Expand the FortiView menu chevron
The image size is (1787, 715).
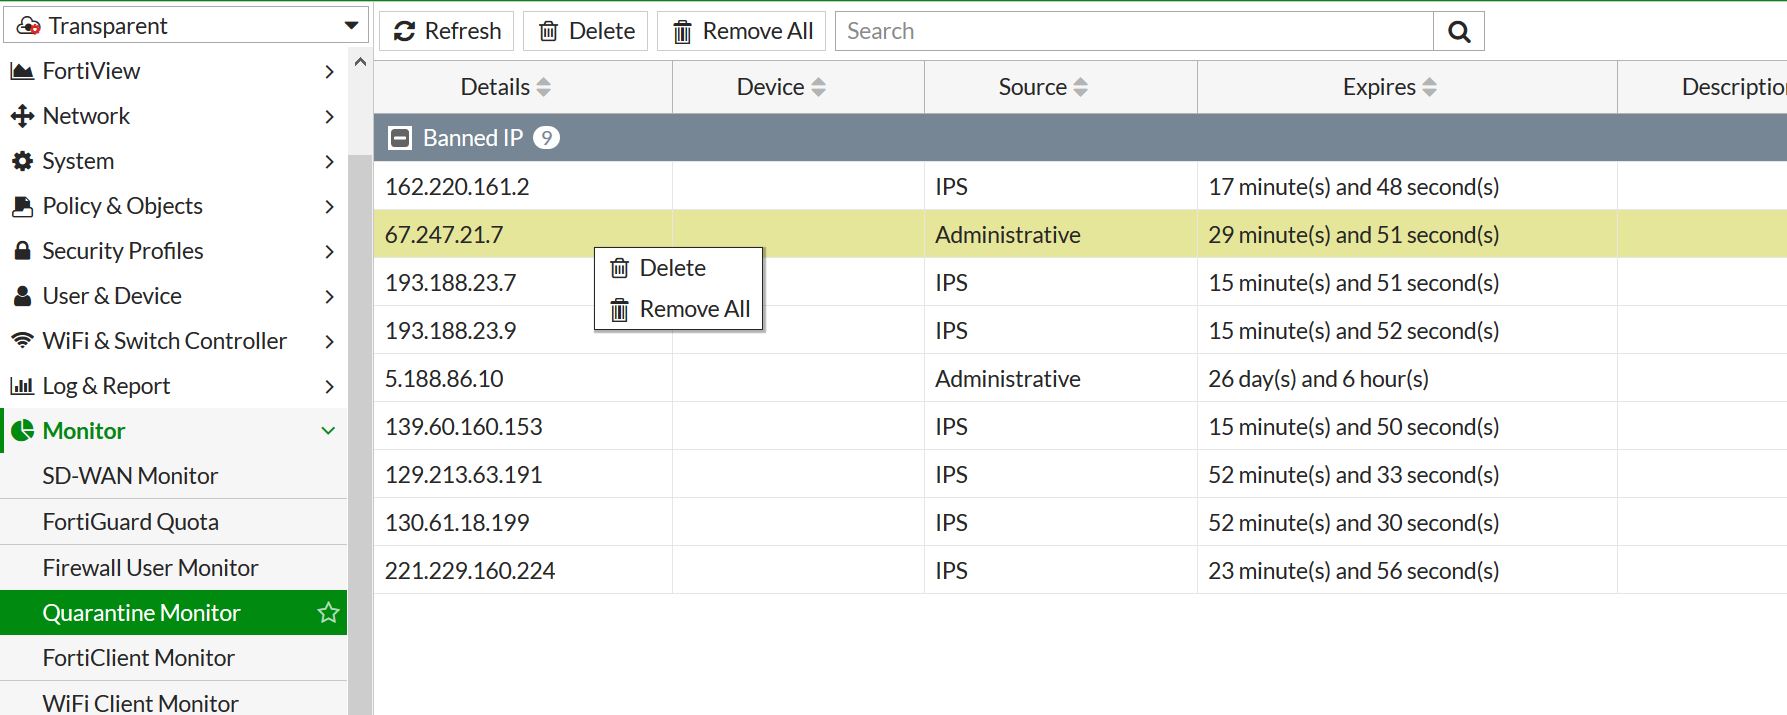pyautogui.click(x=329, y=72)
